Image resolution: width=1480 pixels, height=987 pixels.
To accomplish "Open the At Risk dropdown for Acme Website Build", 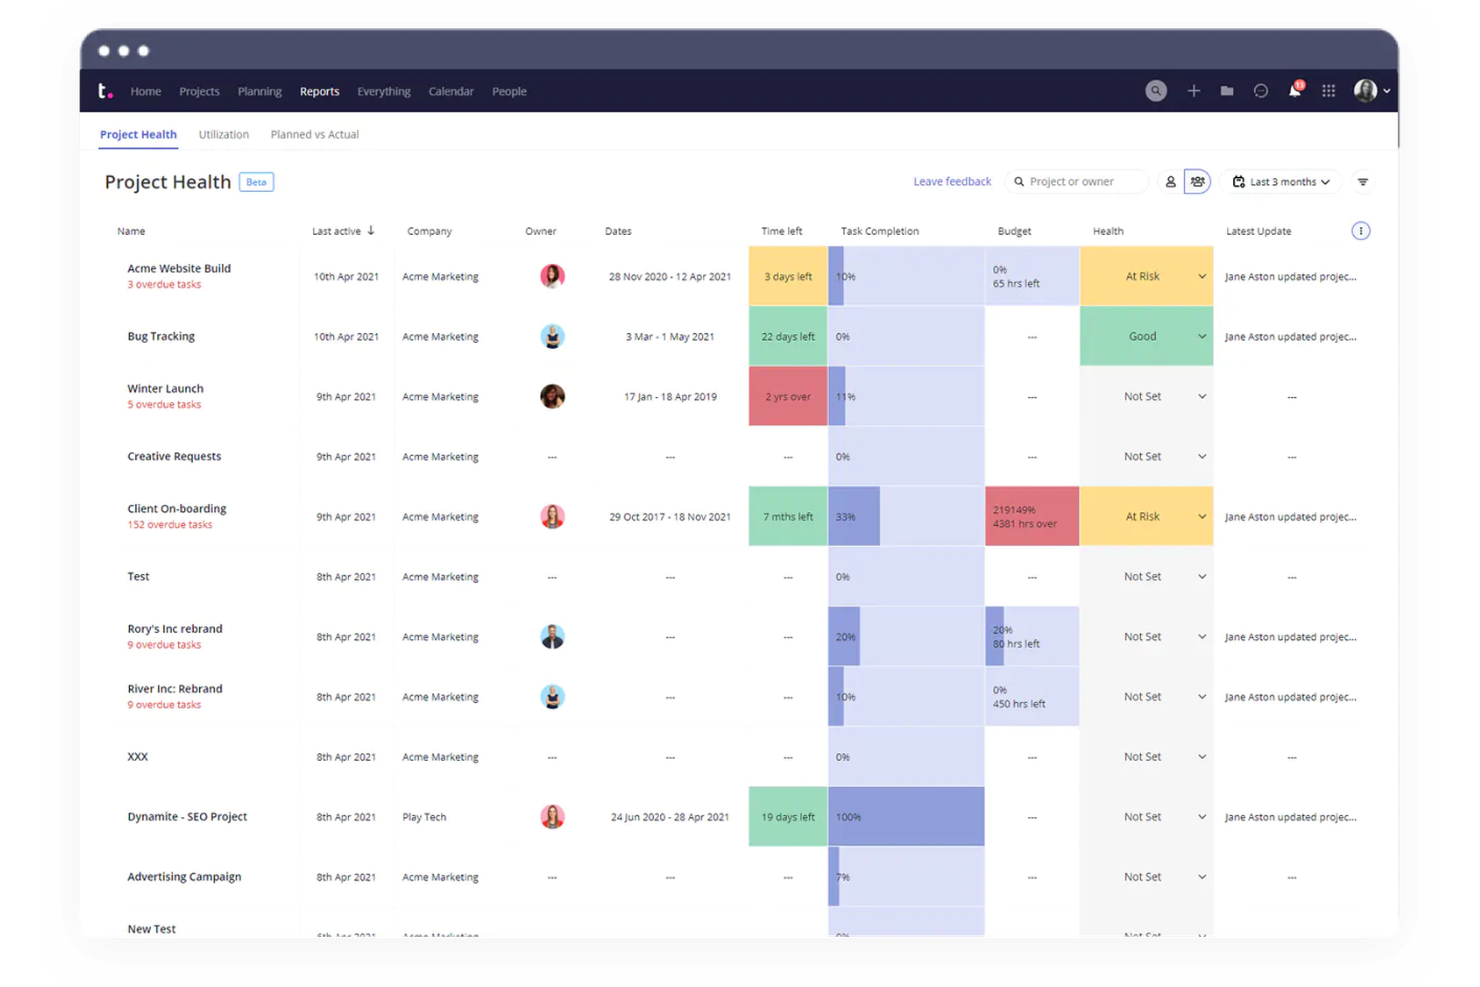I will click(x=1201, y=276).
